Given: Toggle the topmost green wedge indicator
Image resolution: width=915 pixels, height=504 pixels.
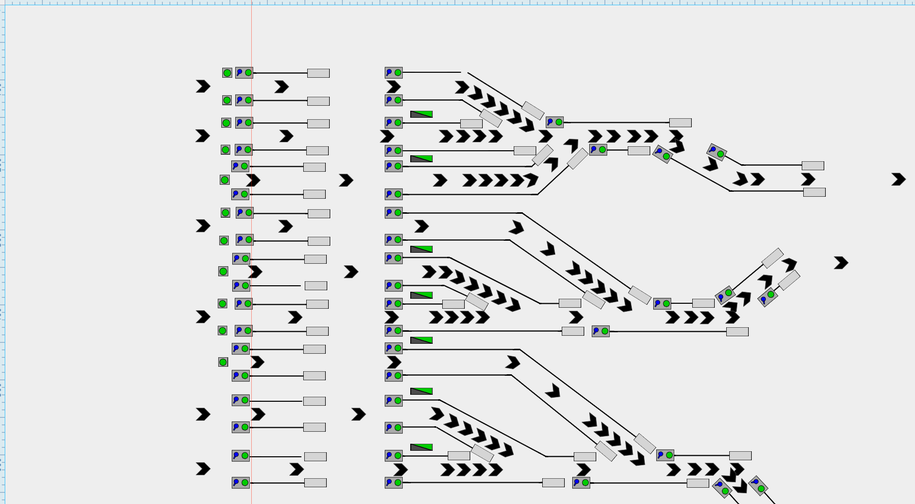Looking at the screenshot, I should (421, 115).
